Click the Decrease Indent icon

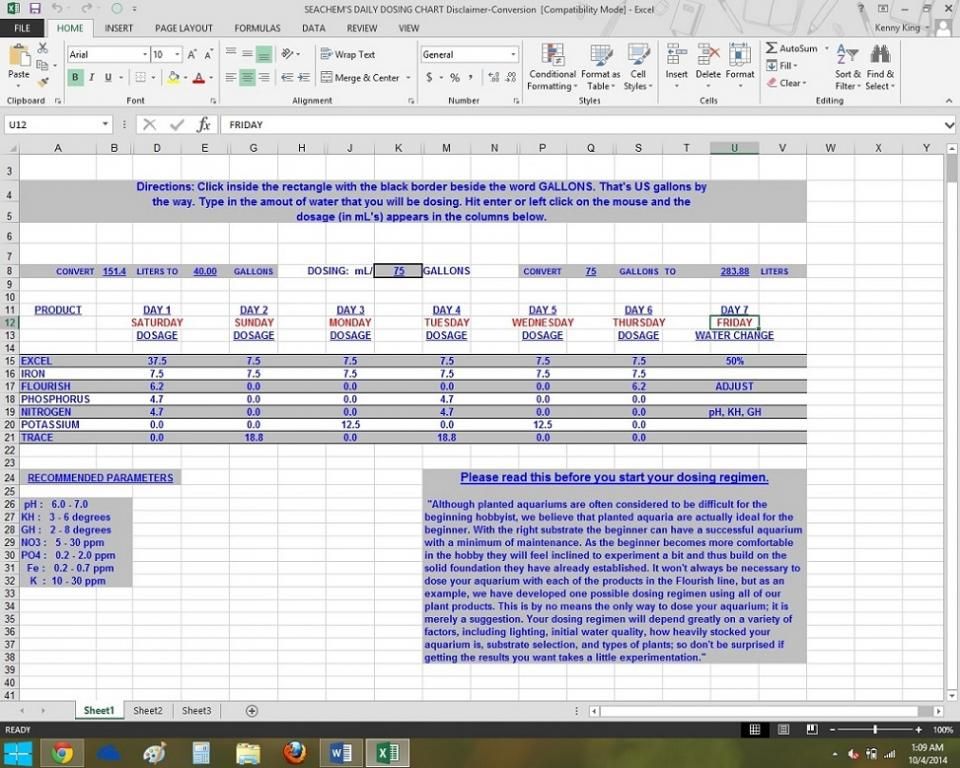(x=287, y=78)
